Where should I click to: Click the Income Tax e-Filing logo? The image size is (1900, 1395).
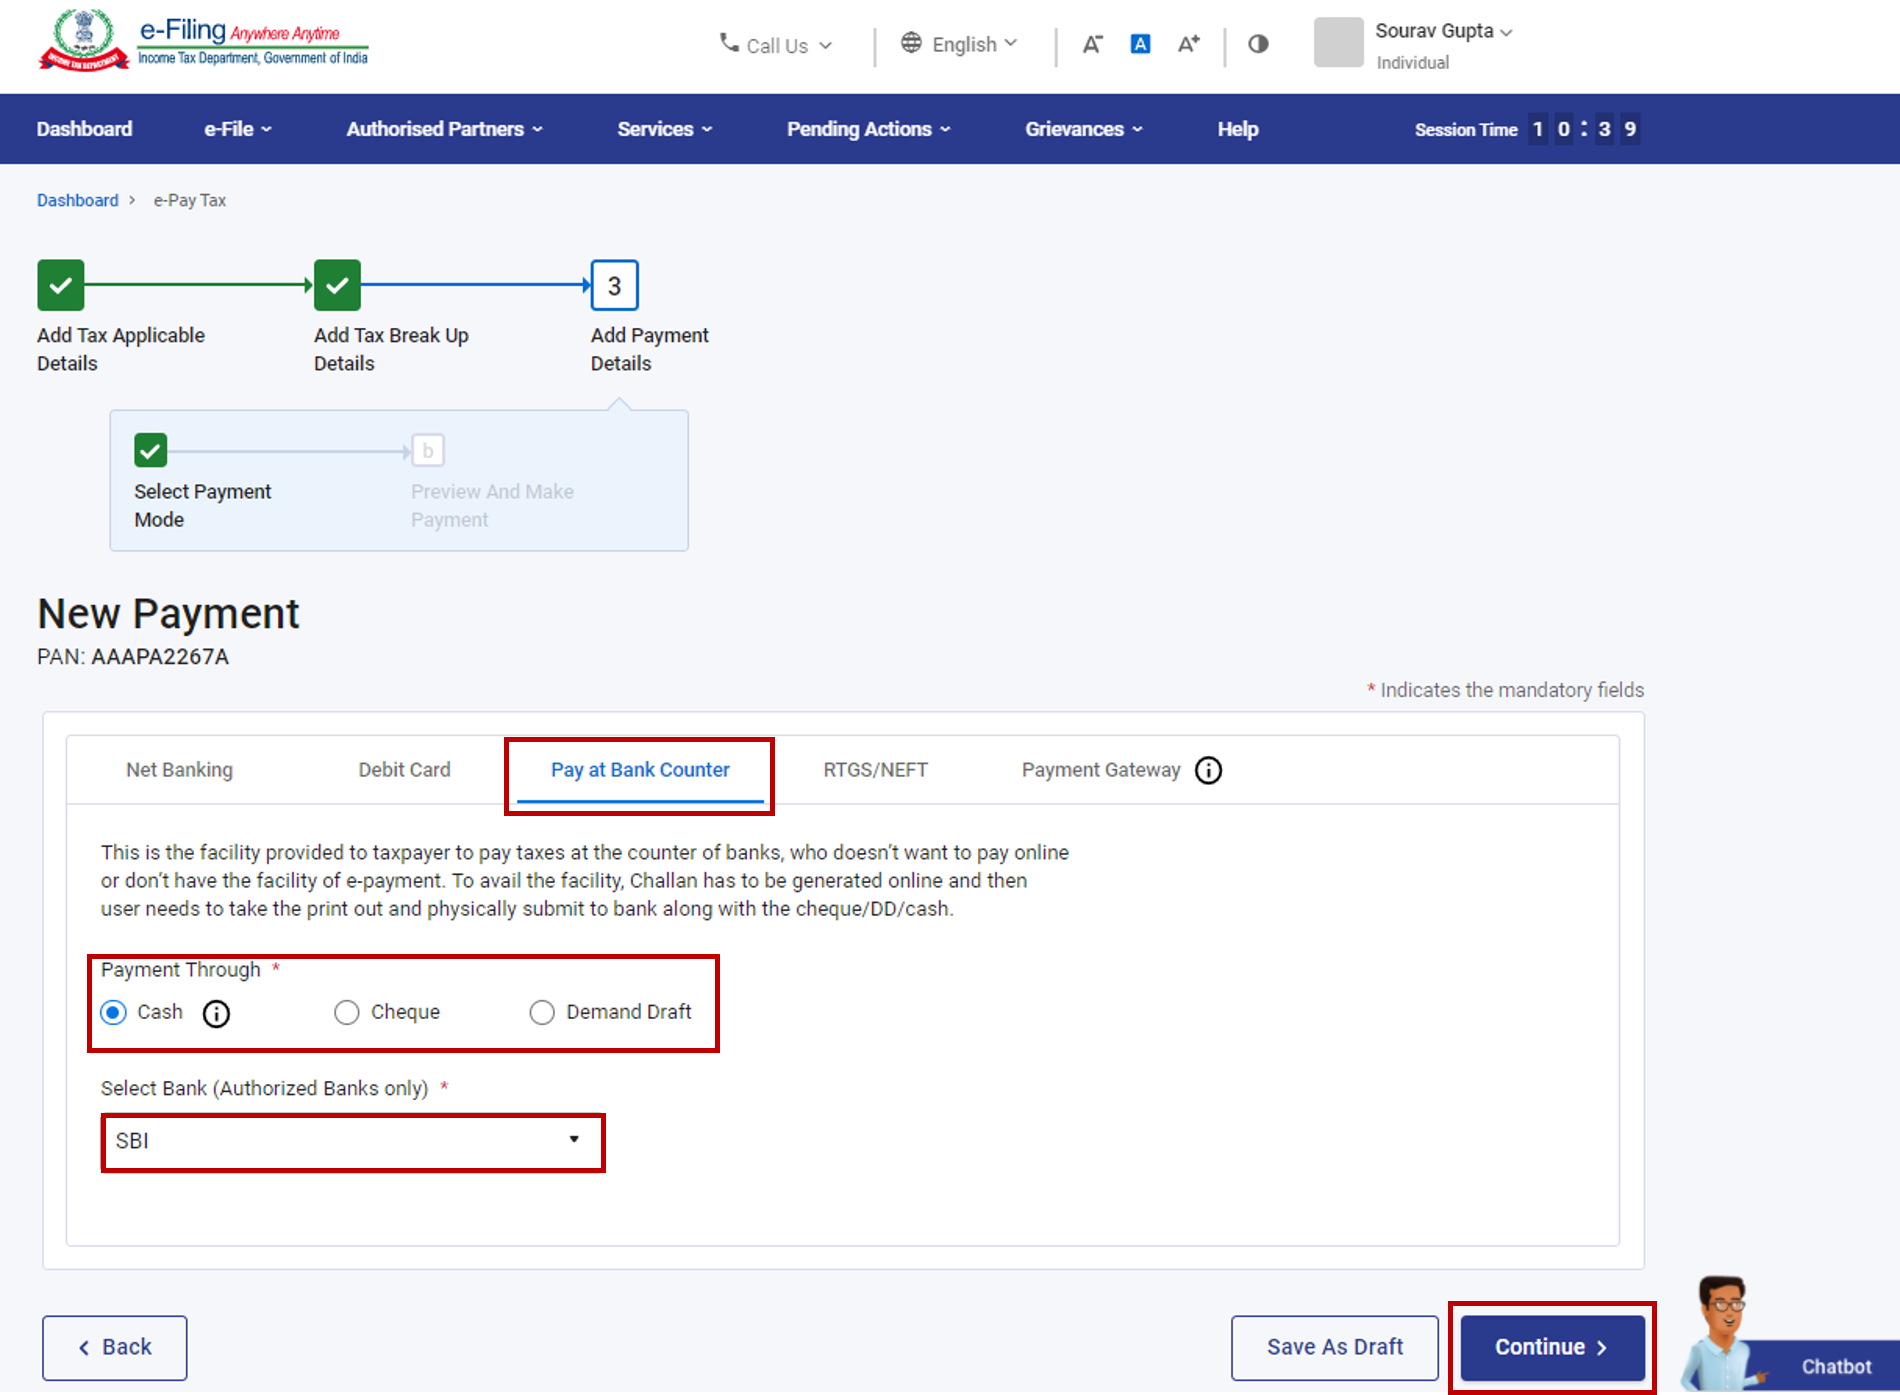[x=205, y=40]
